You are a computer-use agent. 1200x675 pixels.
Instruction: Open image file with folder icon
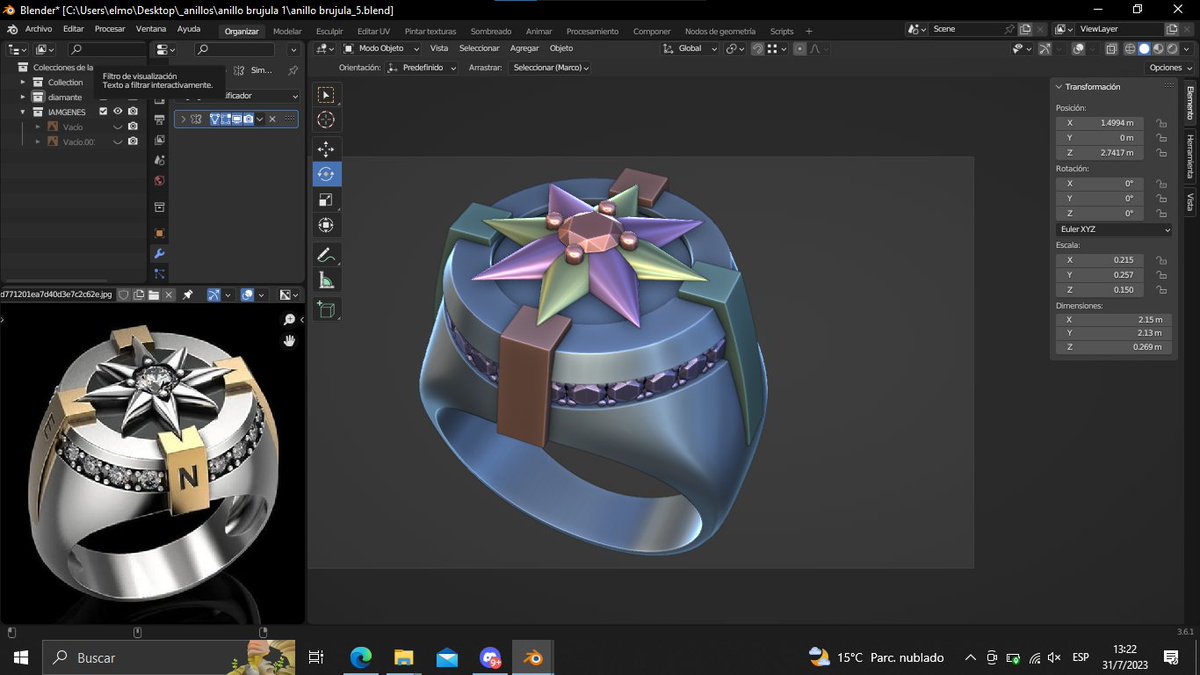click(x=153, y=295)
